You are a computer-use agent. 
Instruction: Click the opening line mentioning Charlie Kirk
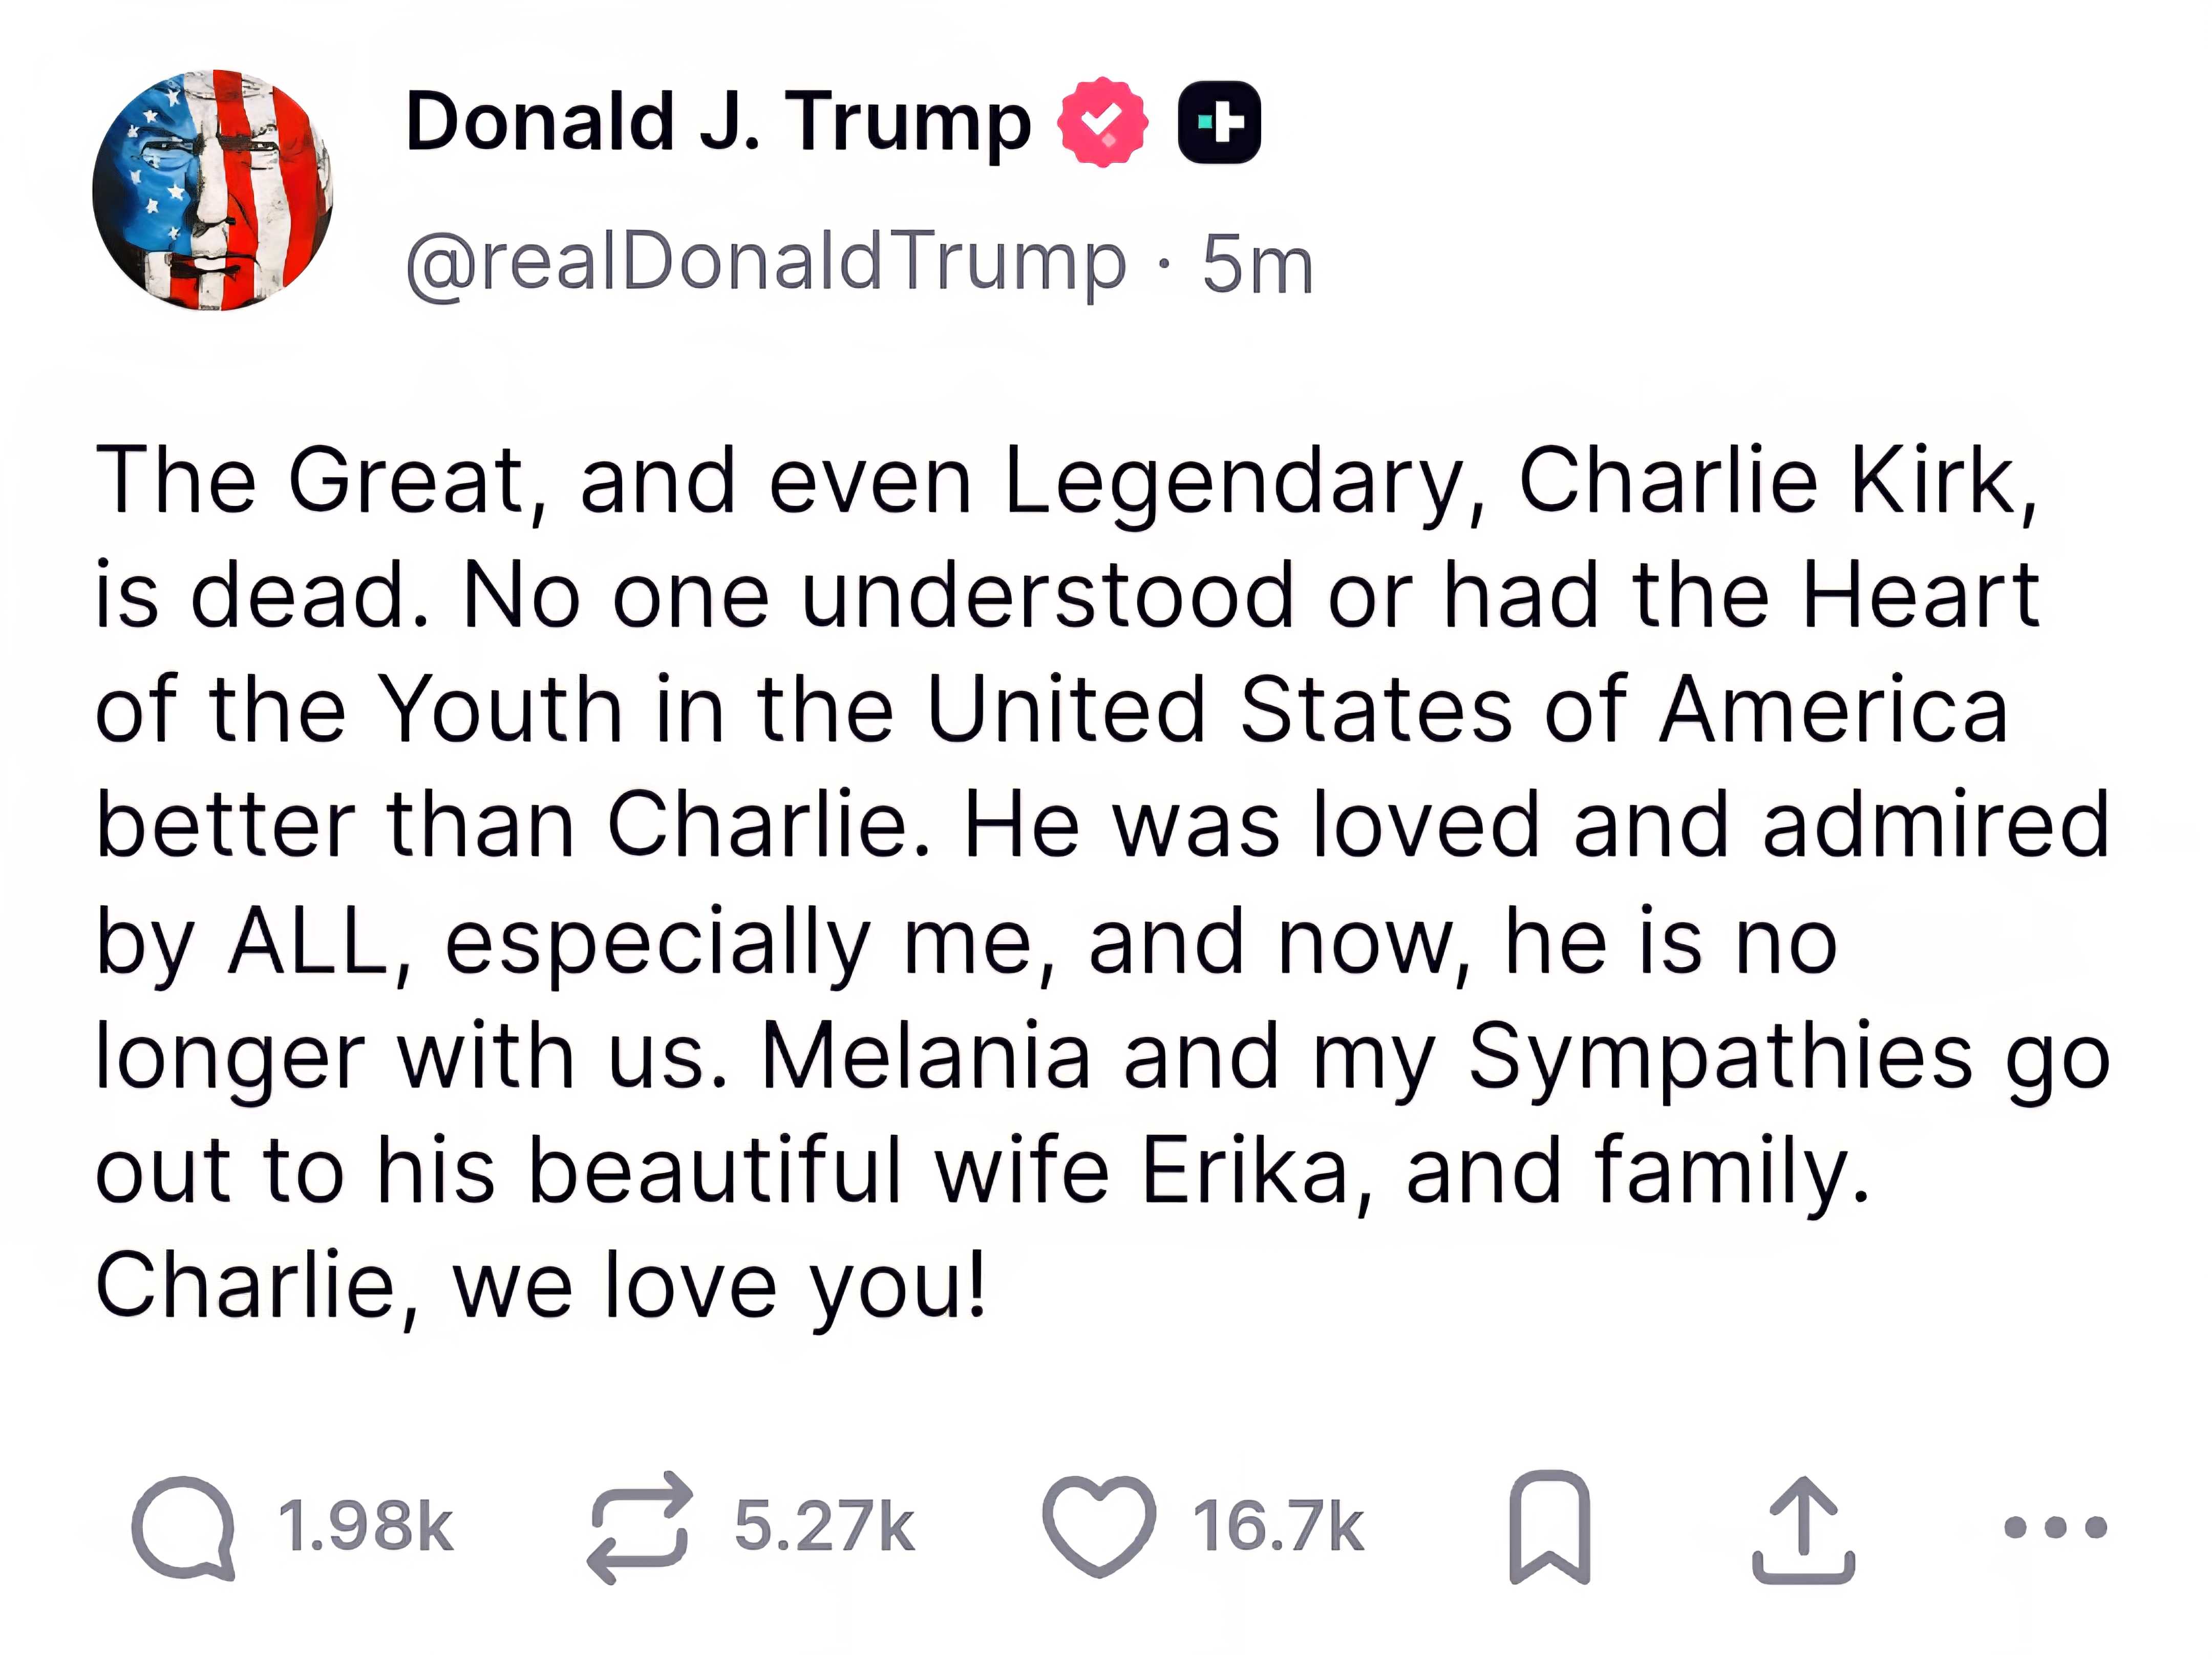coord(1066,481)
